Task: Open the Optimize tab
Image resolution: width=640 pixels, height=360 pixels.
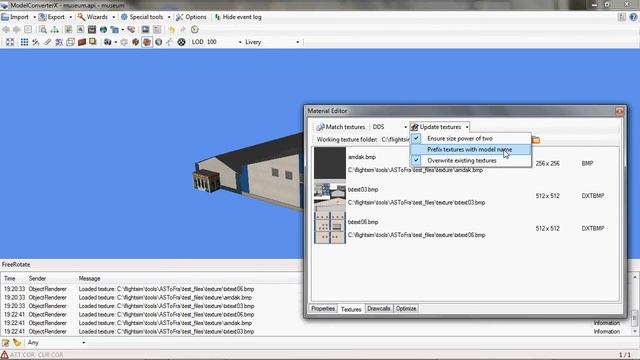Action: 406,309
